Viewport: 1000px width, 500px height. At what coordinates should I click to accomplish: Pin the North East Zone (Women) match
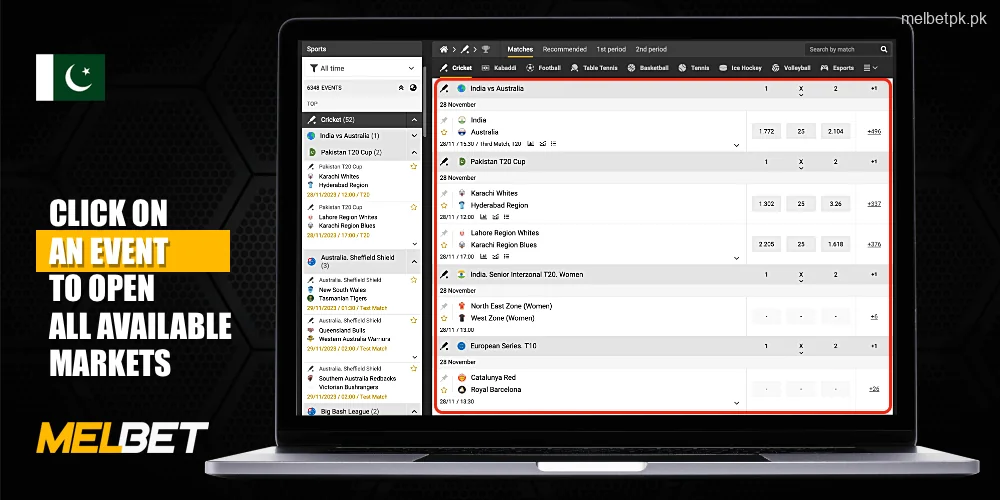pyautogui.click(x=444, y=306)
